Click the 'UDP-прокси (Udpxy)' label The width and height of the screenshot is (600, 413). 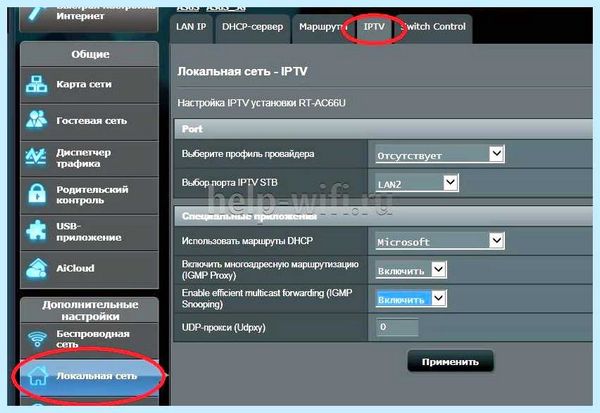(223, 328)
